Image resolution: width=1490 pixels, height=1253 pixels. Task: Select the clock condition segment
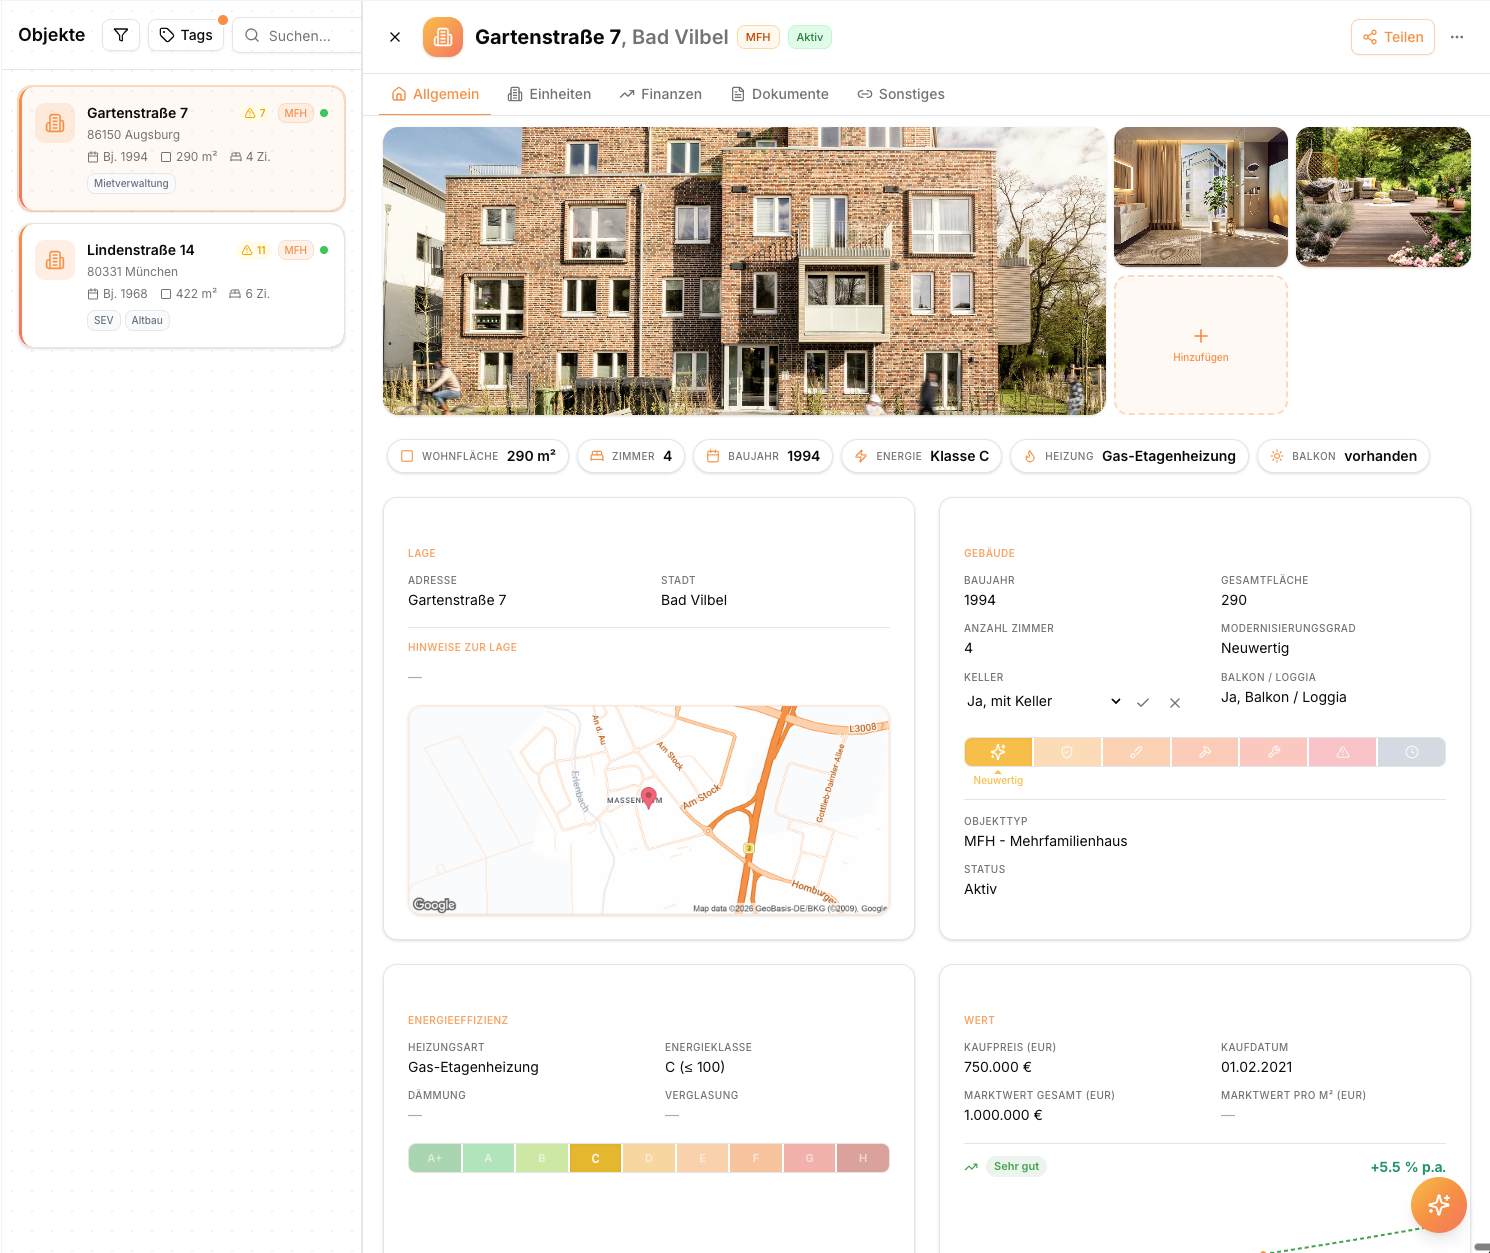point(1412,752)
